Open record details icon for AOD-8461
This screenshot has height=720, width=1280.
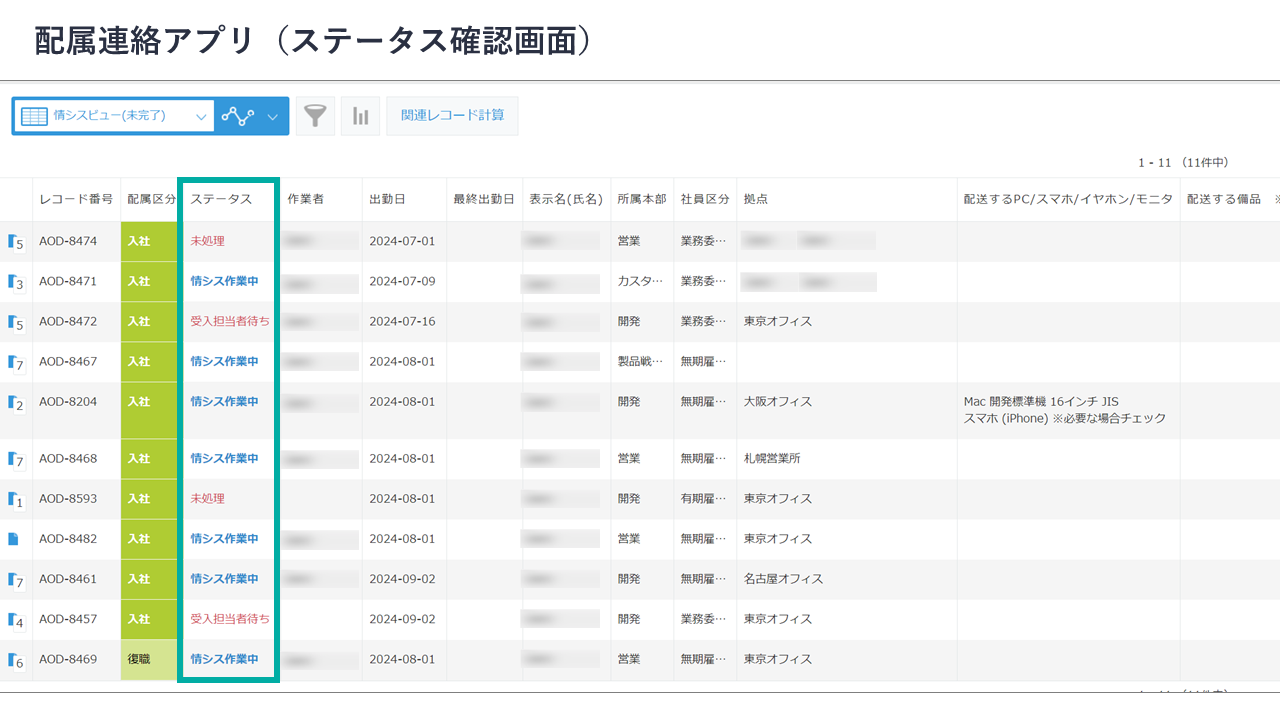14,579
